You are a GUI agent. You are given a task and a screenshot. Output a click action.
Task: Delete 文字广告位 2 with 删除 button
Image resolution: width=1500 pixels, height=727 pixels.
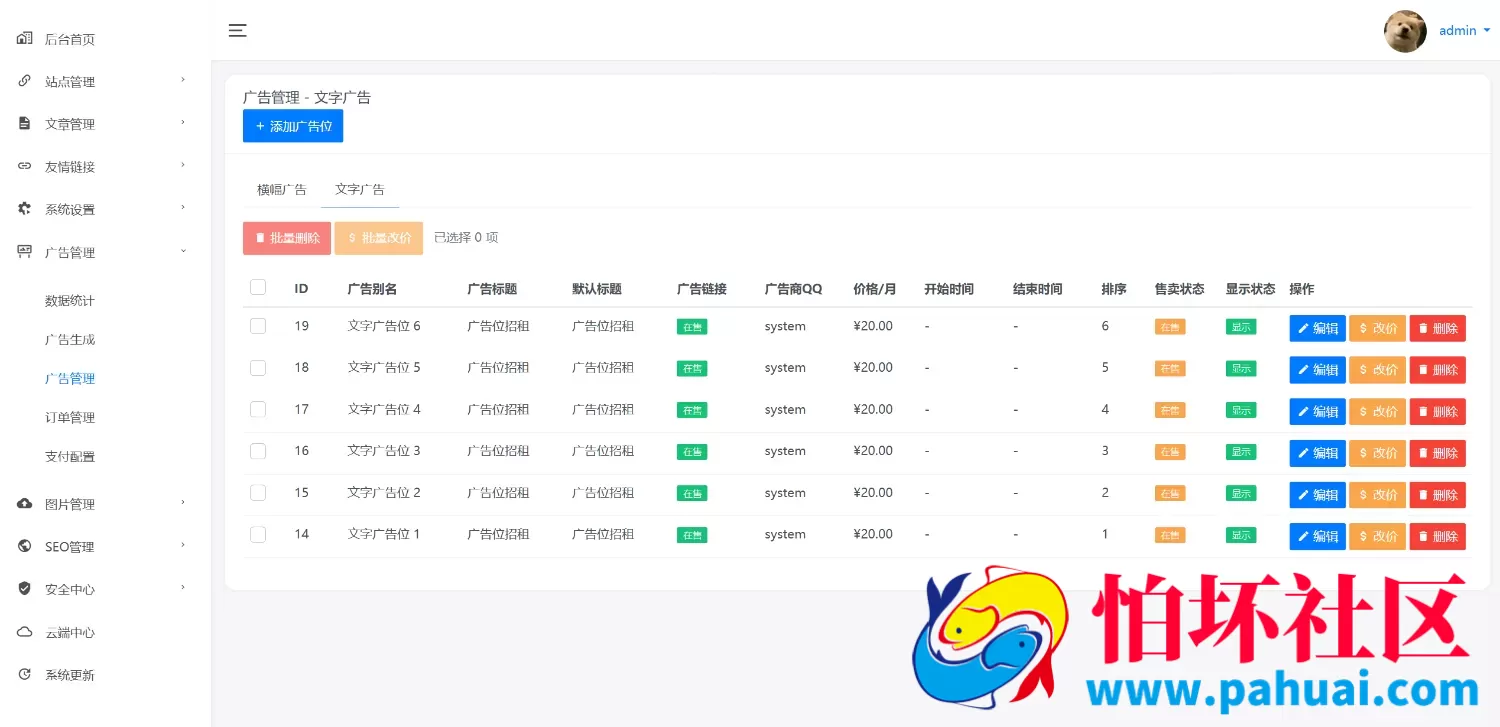pos(1438,495)
